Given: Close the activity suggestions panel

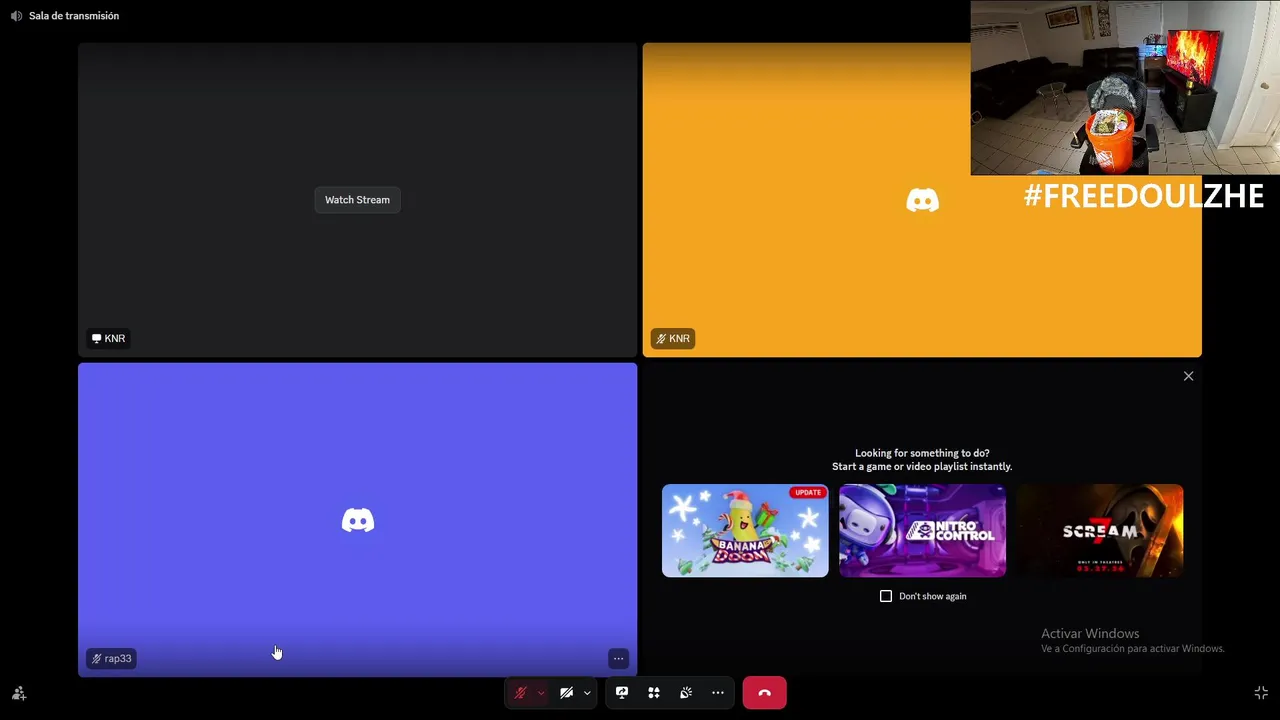Looking at the screenshot, I should point(1188,376).
